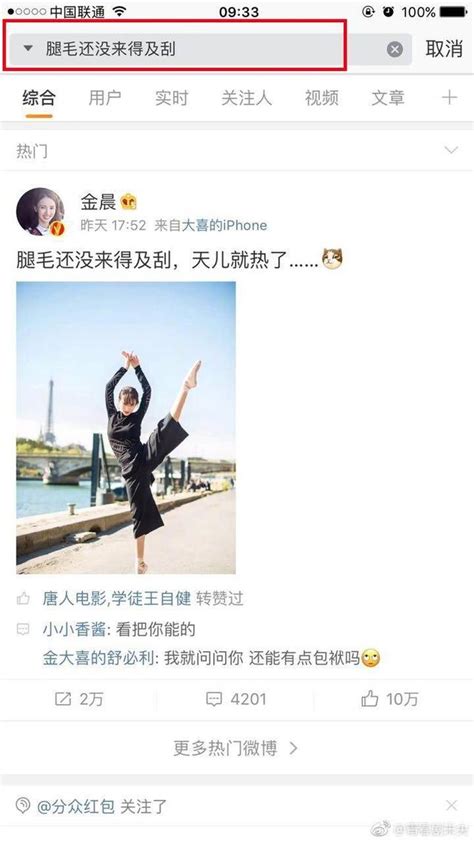Viewport: 474px width, 842px height.
Task: Open commenter 金大喜的舒必利's profile link
Action: point(98,658)
